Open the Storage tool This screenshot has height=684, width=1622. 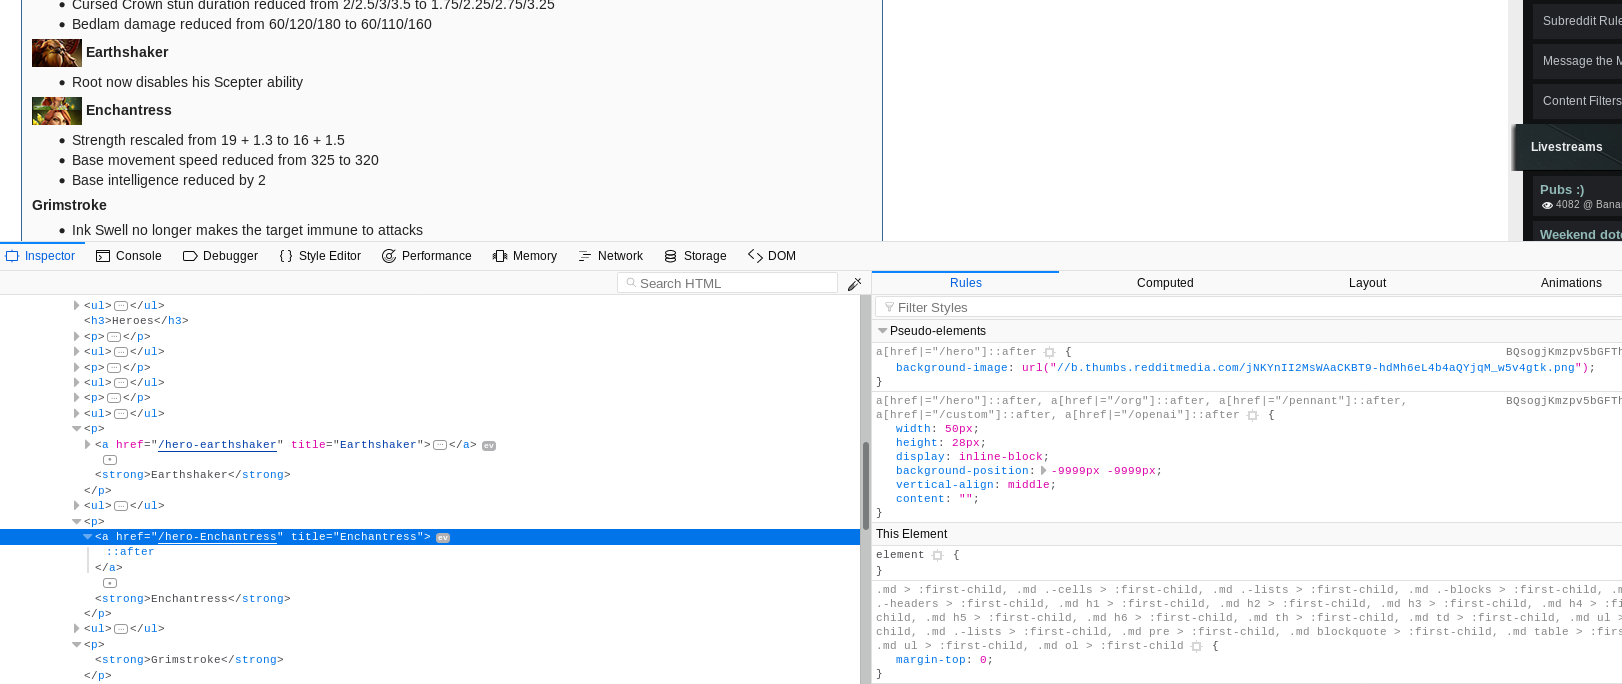click(x=696, y=256)
